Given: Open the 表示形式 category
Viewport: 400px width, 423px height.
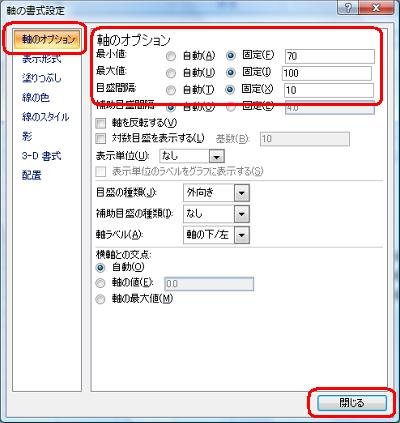Looking at the screenshot, I should pos(42,59).
